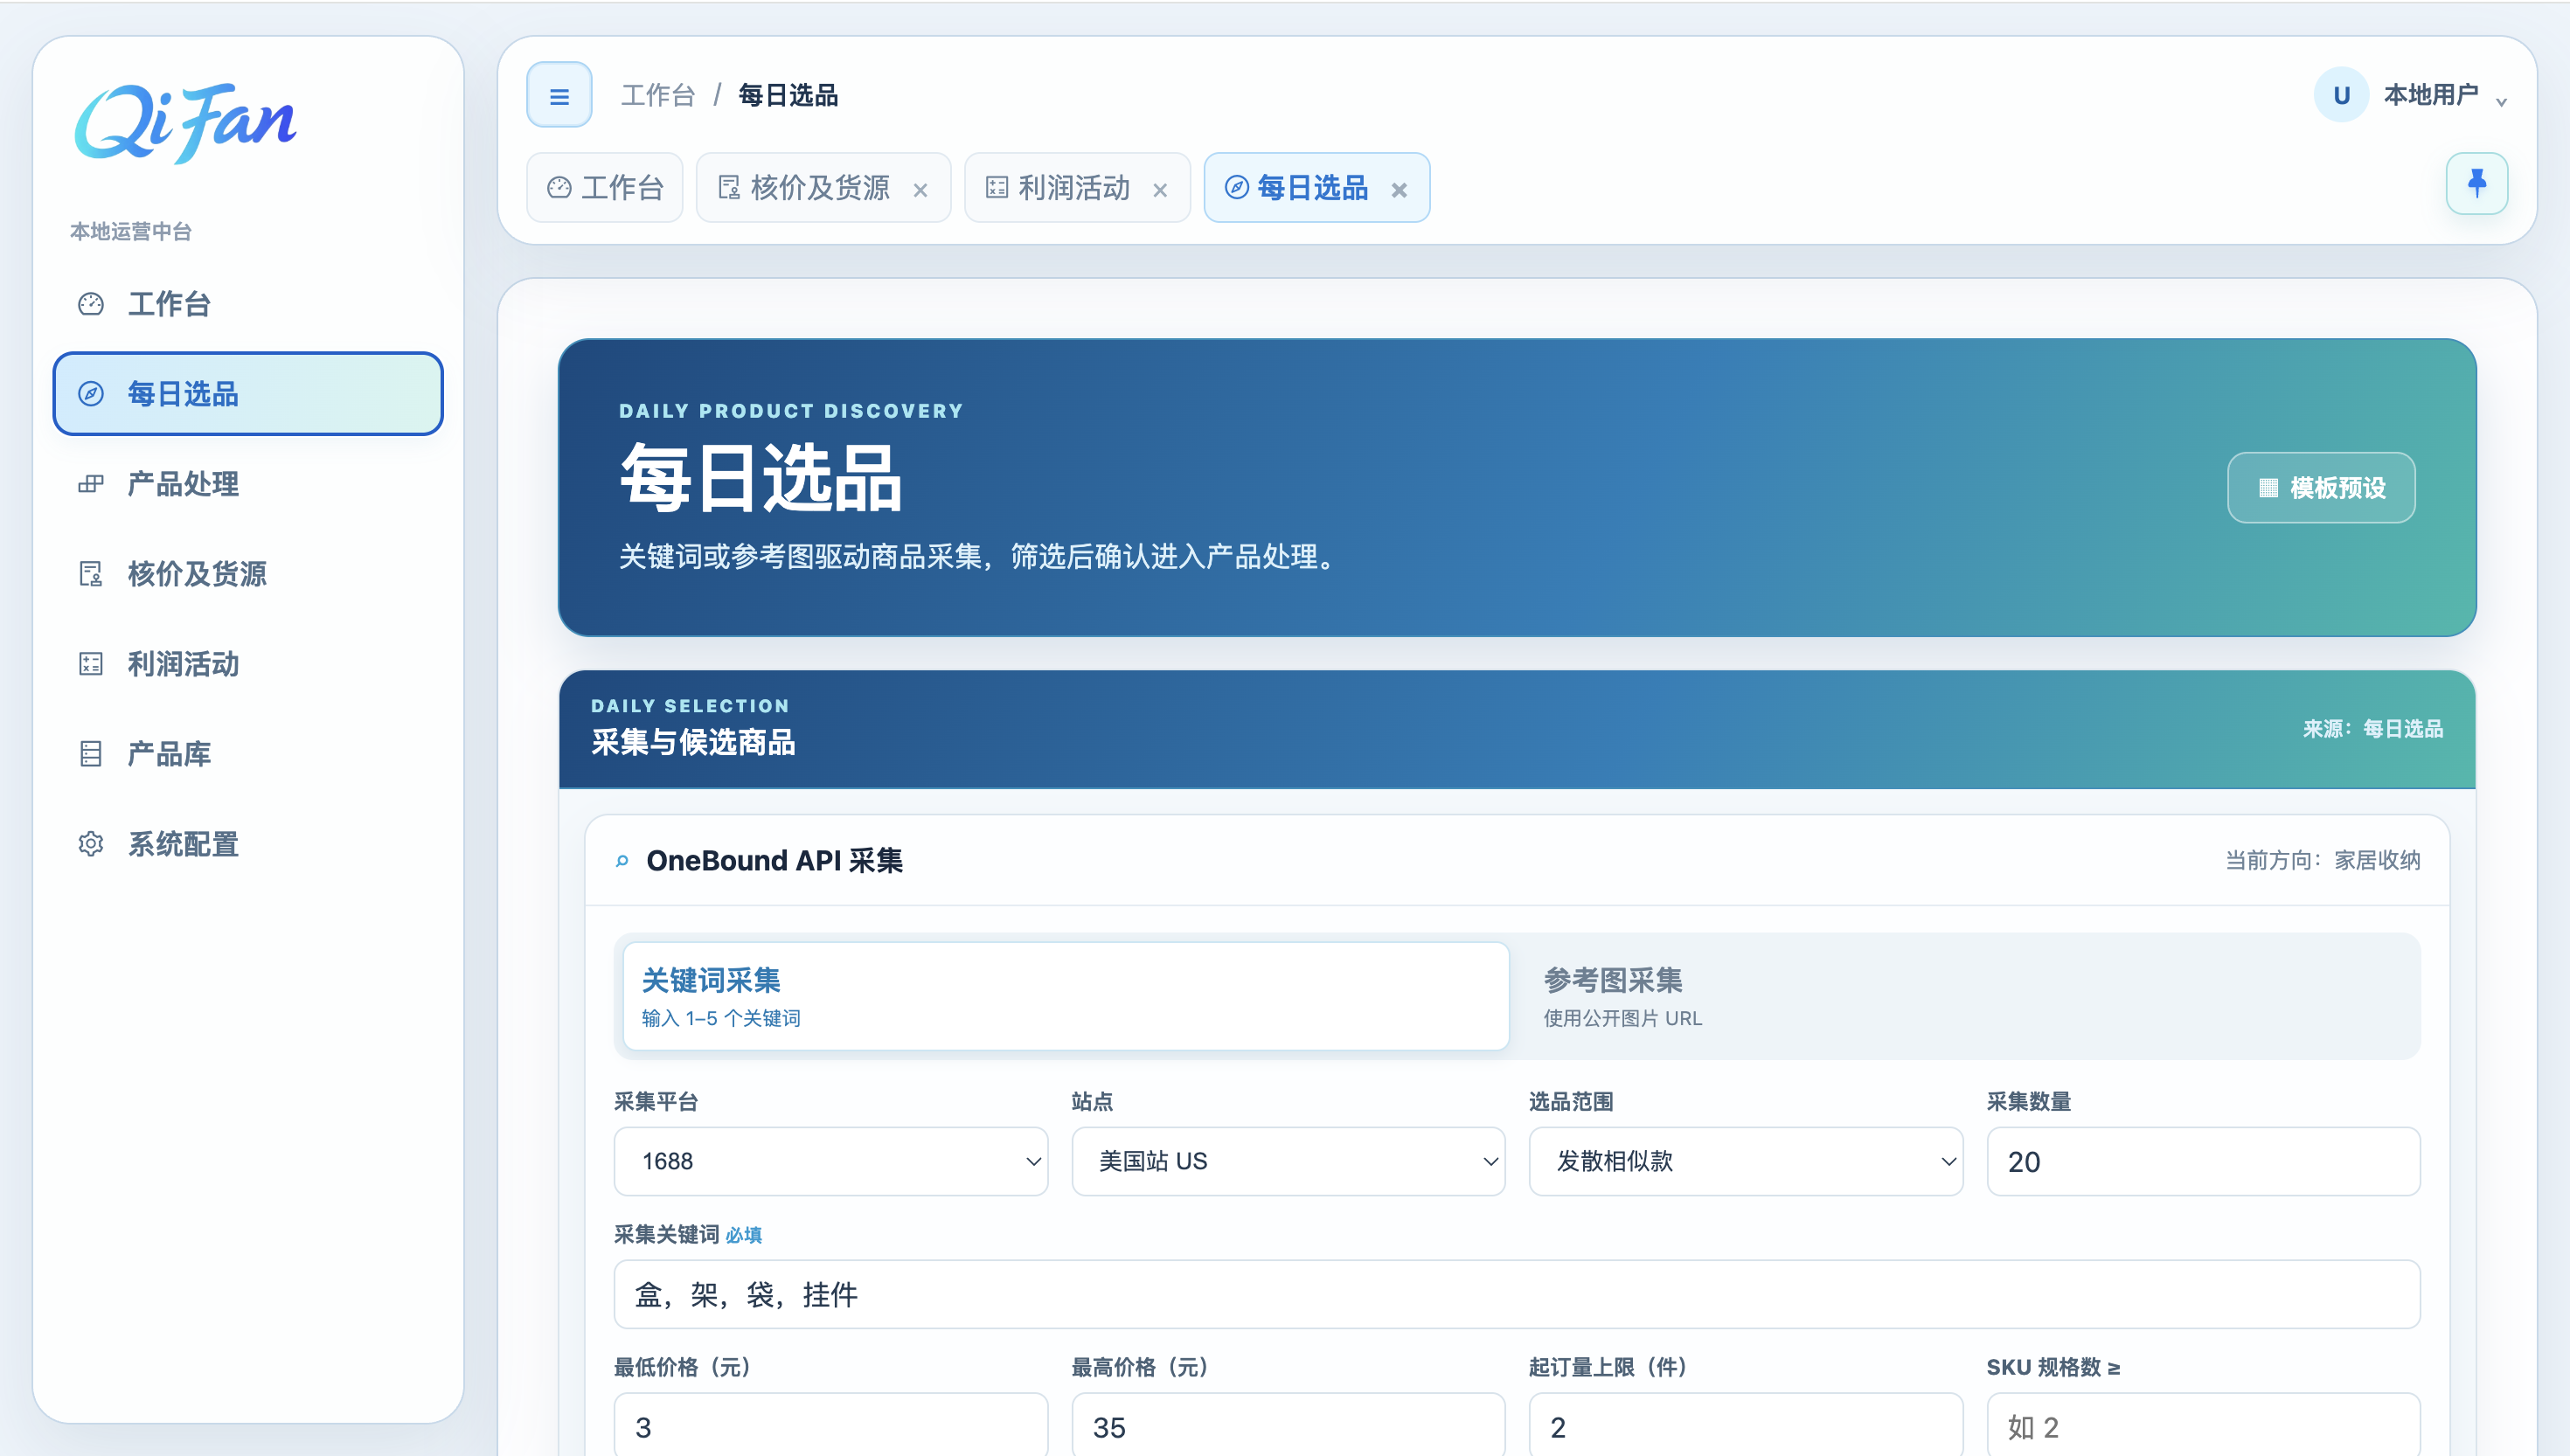Image resolution: width=2570 pixels, height=1456 pixels.
Task: Click the 利润活动 tab's icon
Action: pyautogui.click(x=997, y=188)
